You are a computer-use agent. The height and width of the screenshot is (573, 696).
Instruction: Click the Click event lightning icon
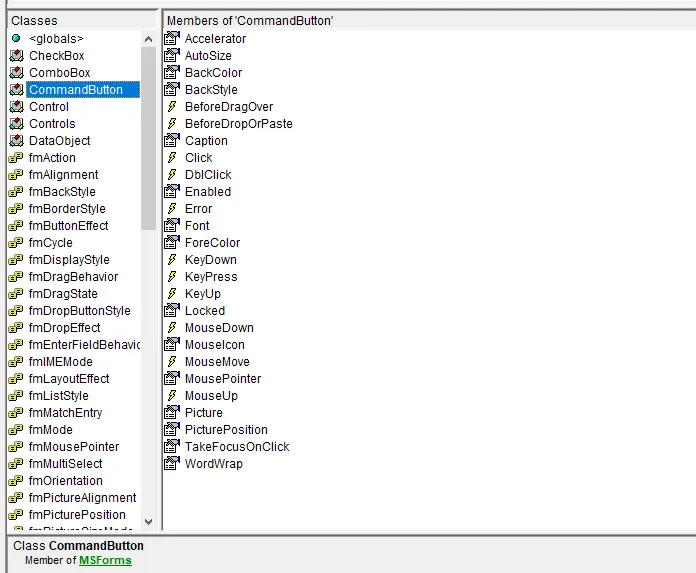tap(172, 158)
